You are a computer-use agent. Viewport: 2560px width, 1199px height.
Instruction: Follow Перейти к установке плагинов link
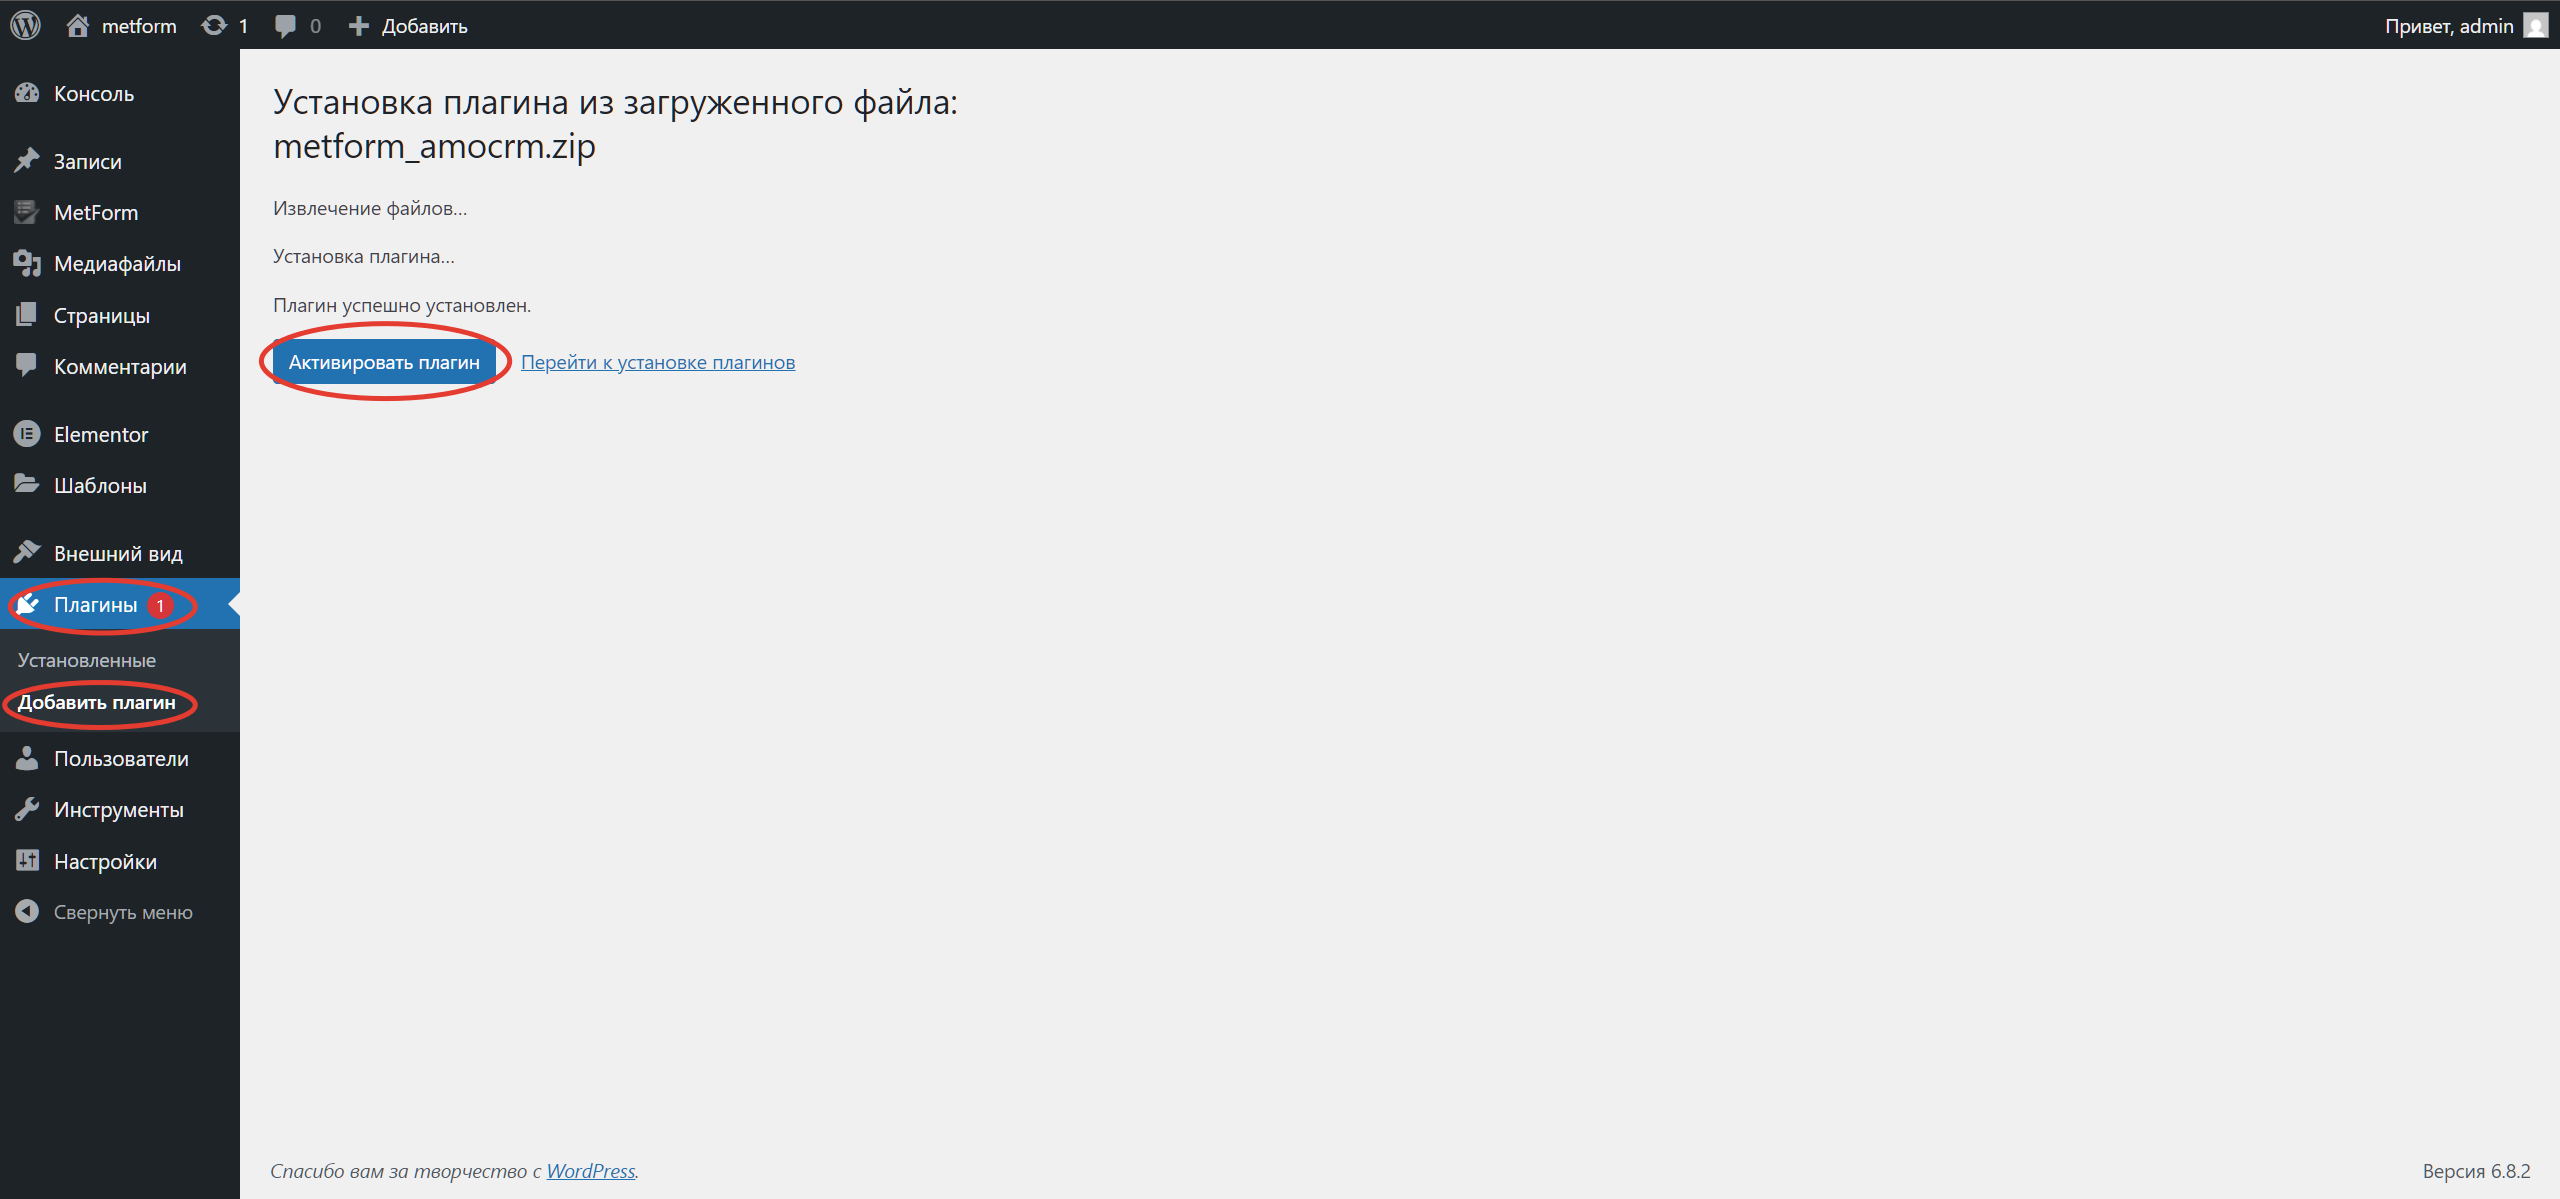(x=658, y=362)
